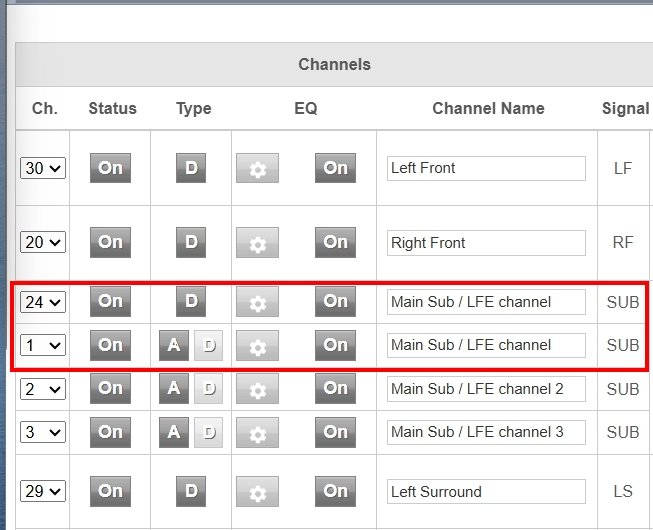Click EQ gear for LFE channel 2
Image resolution: width=653 pixels, height=530 pixels.
257,389
